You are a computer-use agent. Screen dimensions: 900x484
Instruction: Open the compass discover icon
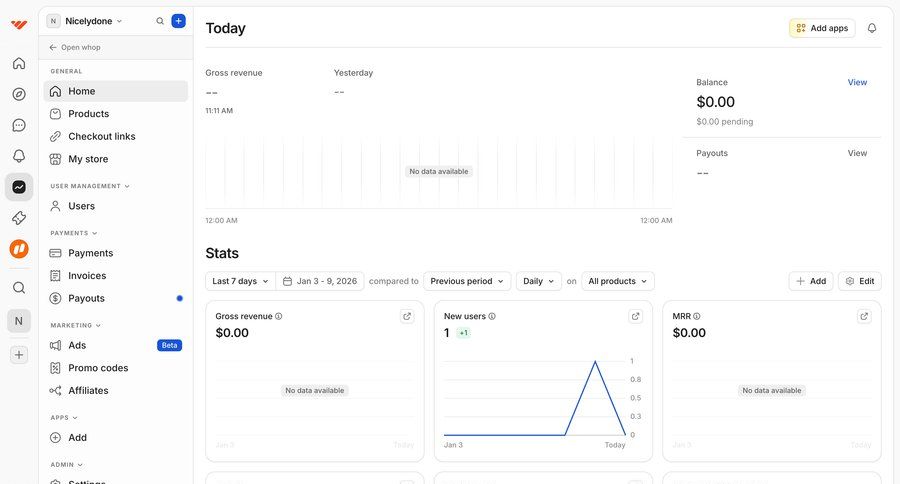point(19,94)
